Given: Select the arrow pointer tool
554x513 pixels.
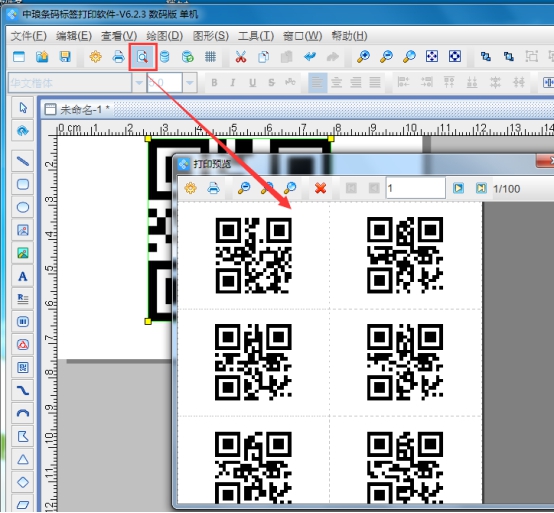Looking at the screenshot, I should coord(23,108).
